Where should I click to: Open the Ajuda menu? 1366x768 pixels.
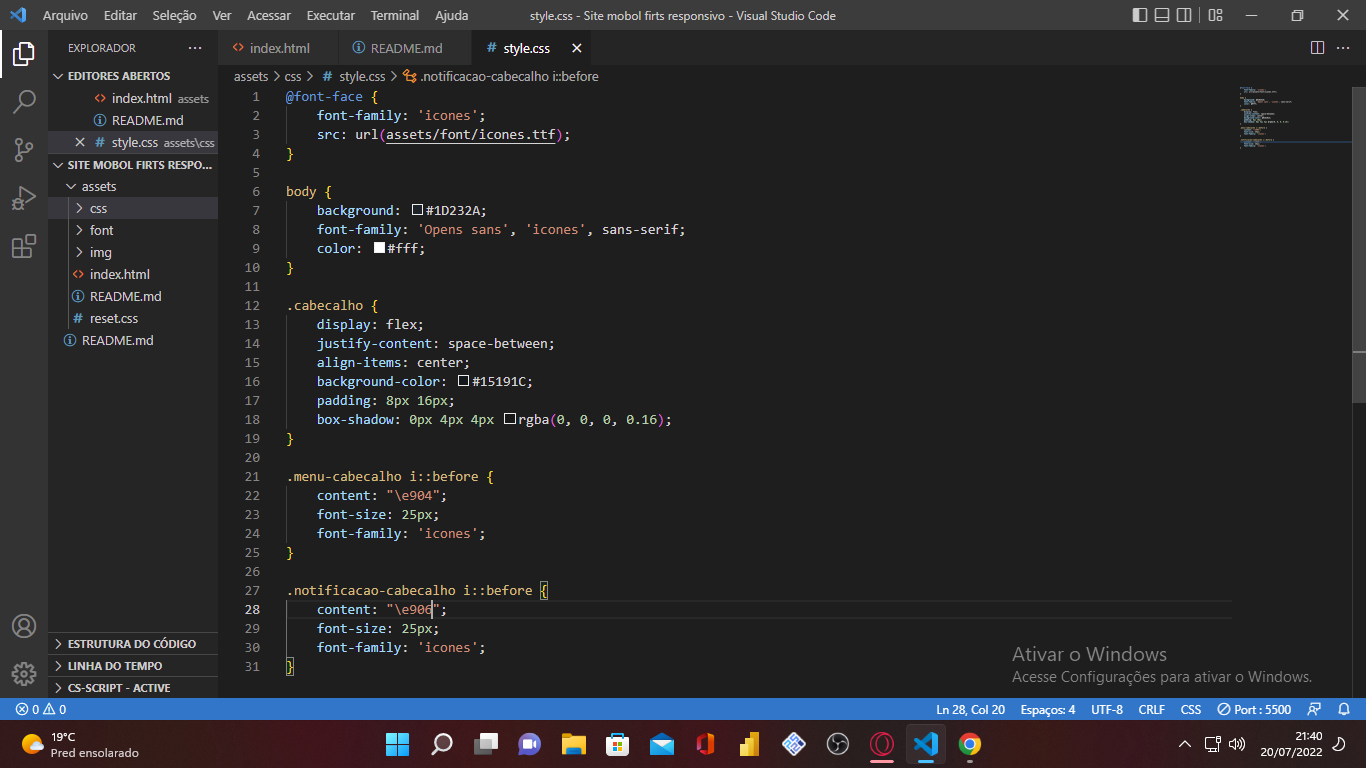452,16
